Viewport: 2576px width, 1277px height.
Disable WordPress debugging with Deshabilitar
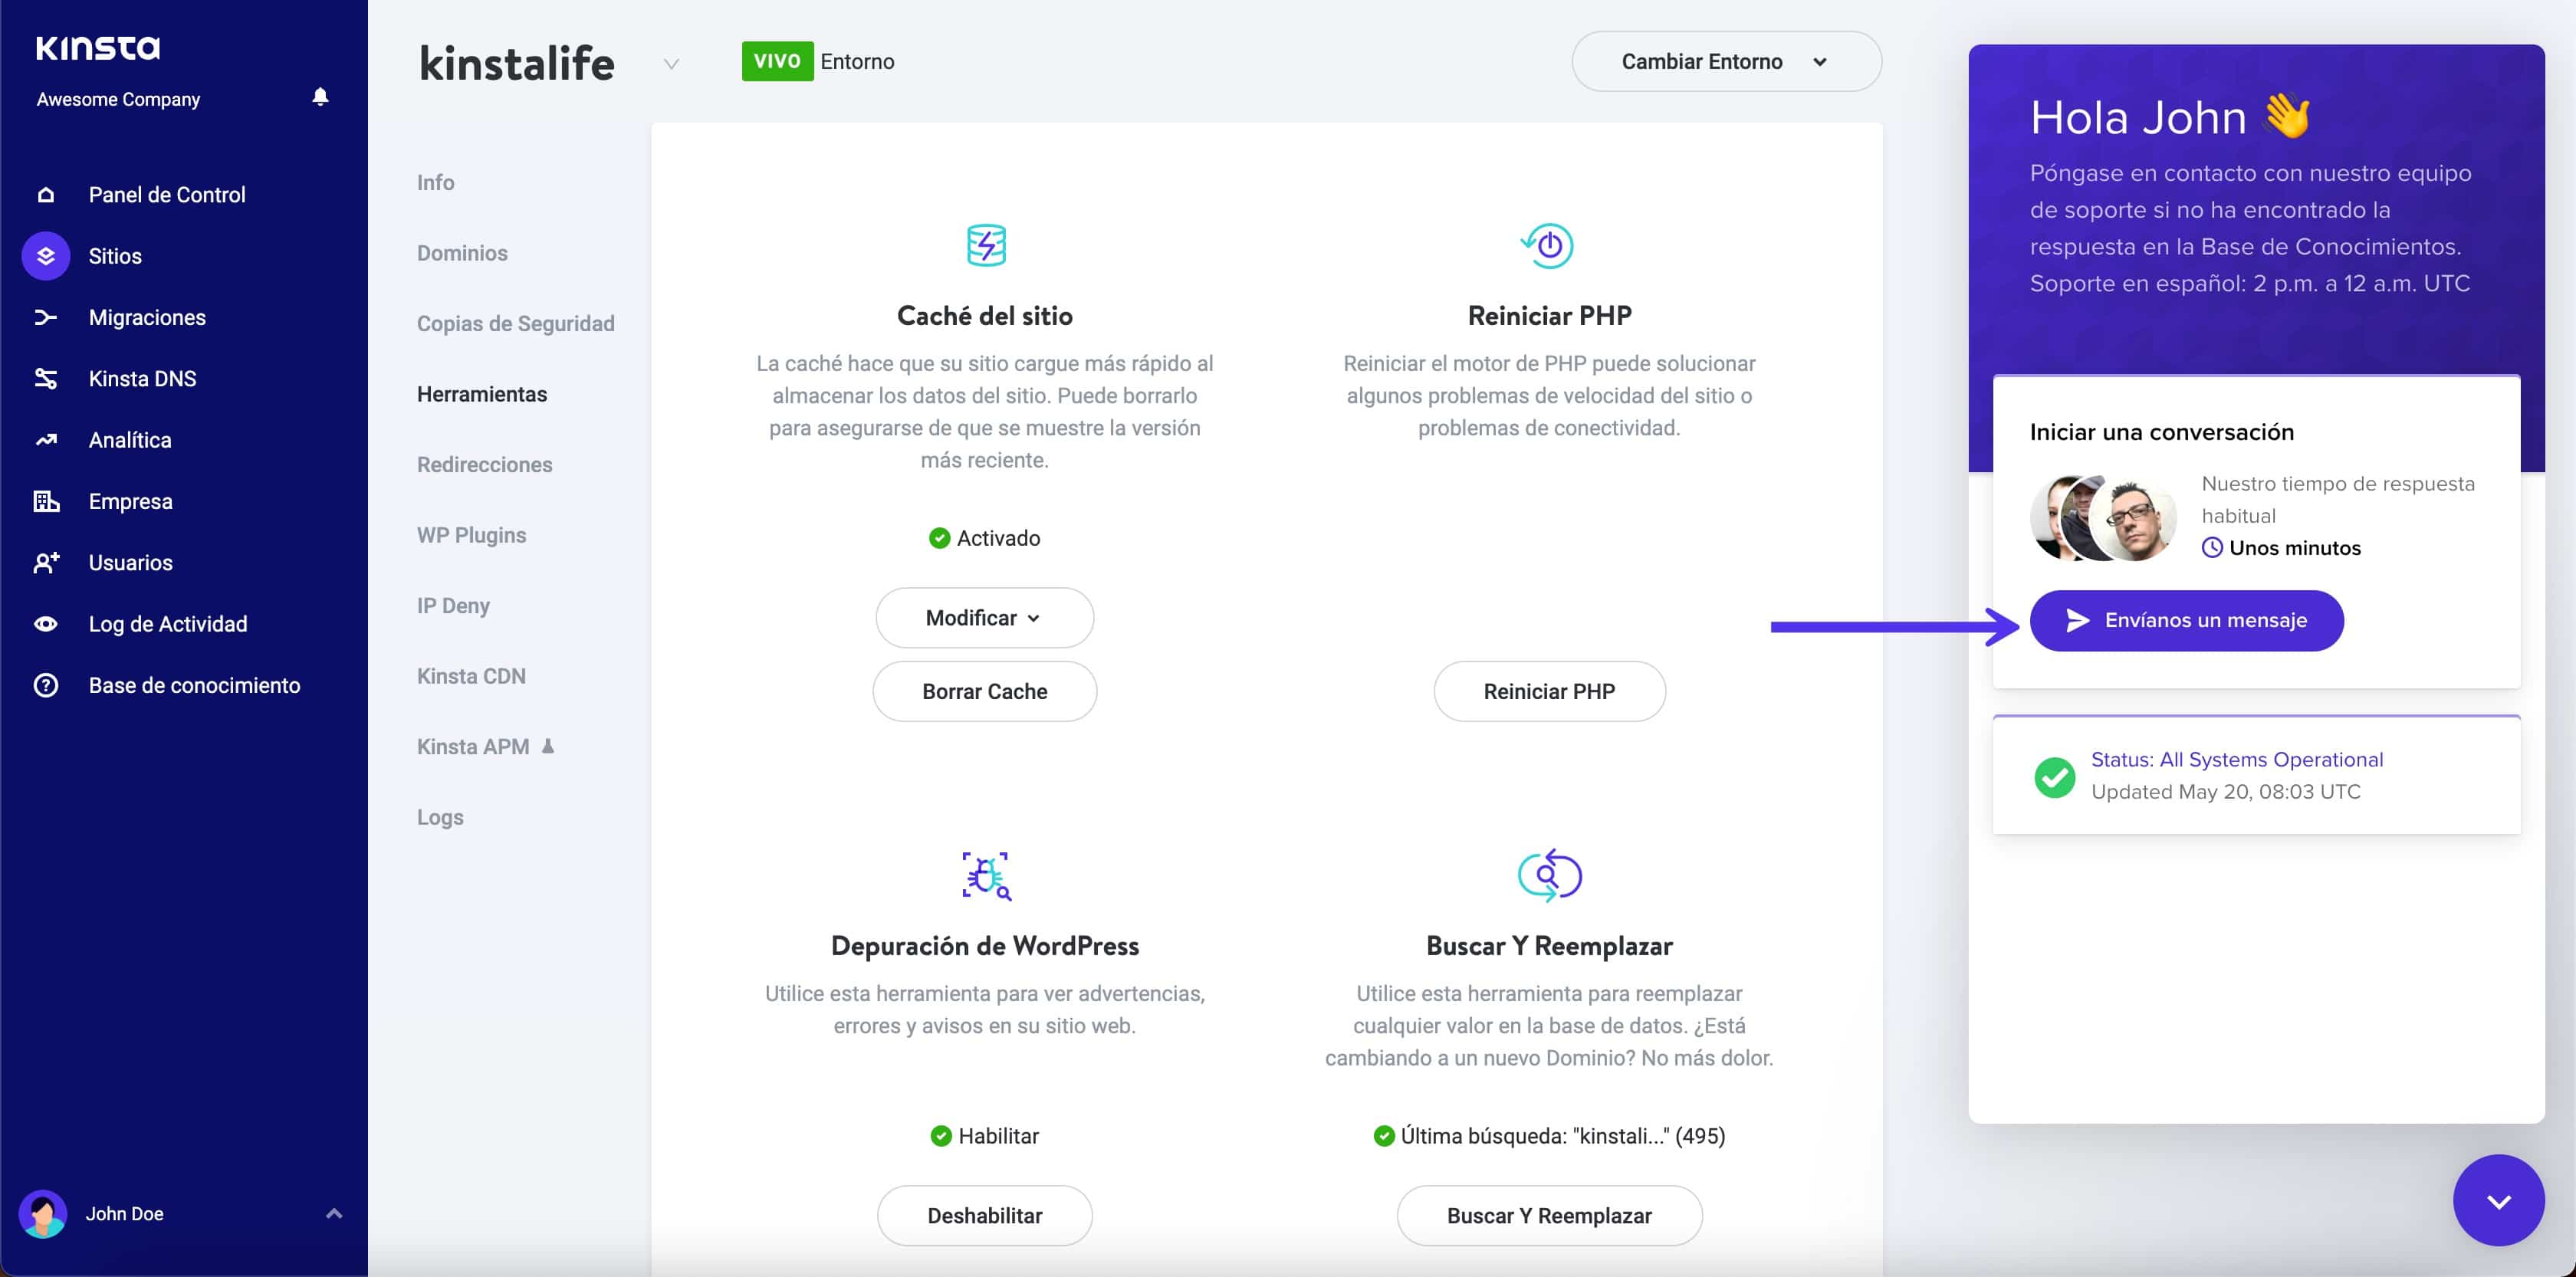(984, 1214)
